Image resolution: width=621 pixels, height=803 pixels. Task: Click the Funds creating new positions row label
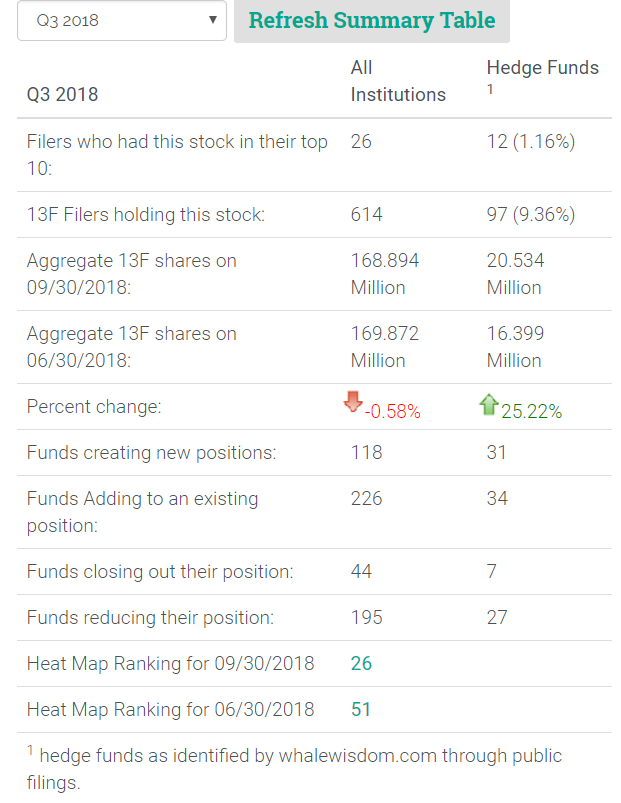(151, 452)
